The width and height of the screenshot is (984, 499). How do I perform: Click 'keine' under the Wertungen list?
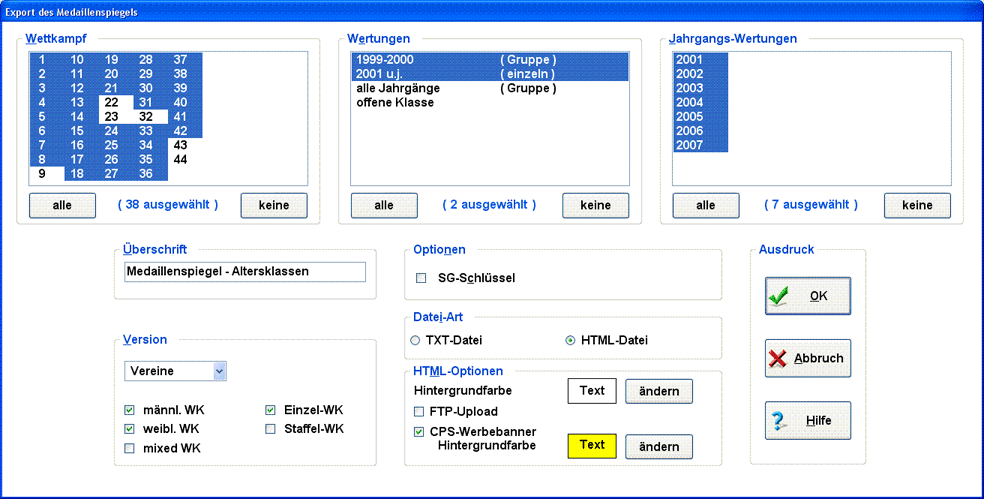595,205
